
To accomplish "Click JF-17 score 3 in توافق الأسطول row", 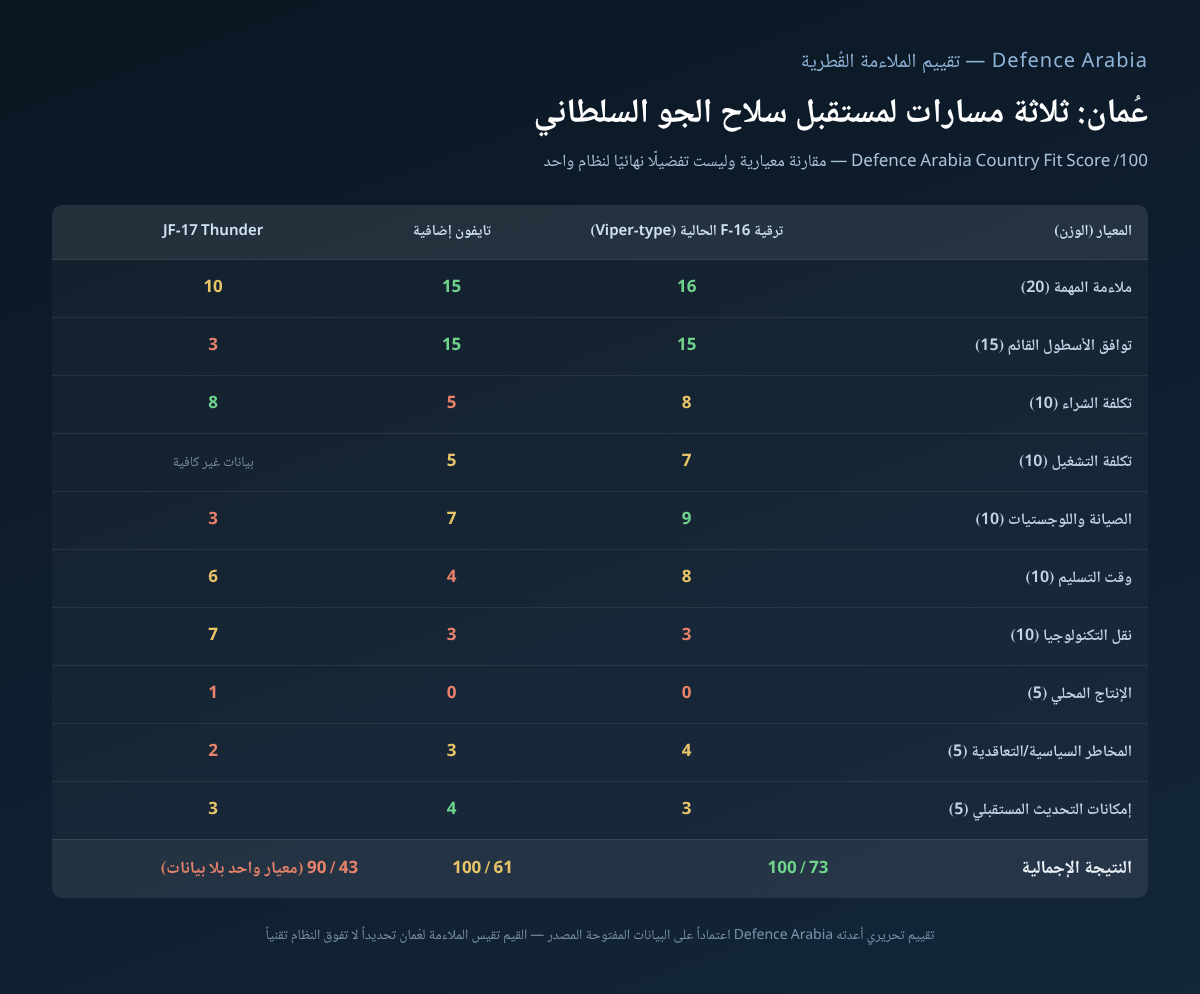I will [x=213, y=345].
